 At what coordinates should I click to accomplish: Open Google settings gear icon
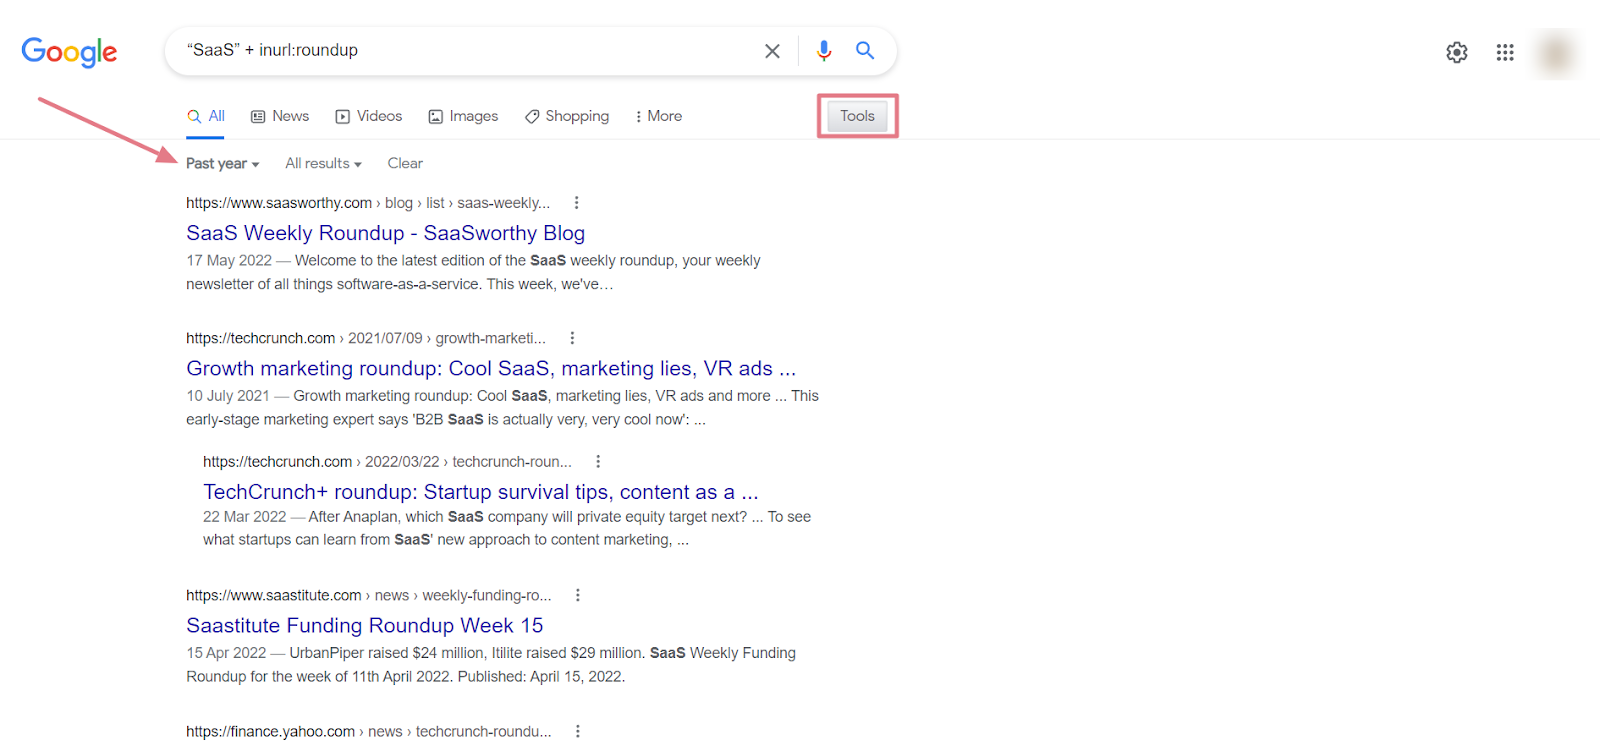click(1457, 52)
